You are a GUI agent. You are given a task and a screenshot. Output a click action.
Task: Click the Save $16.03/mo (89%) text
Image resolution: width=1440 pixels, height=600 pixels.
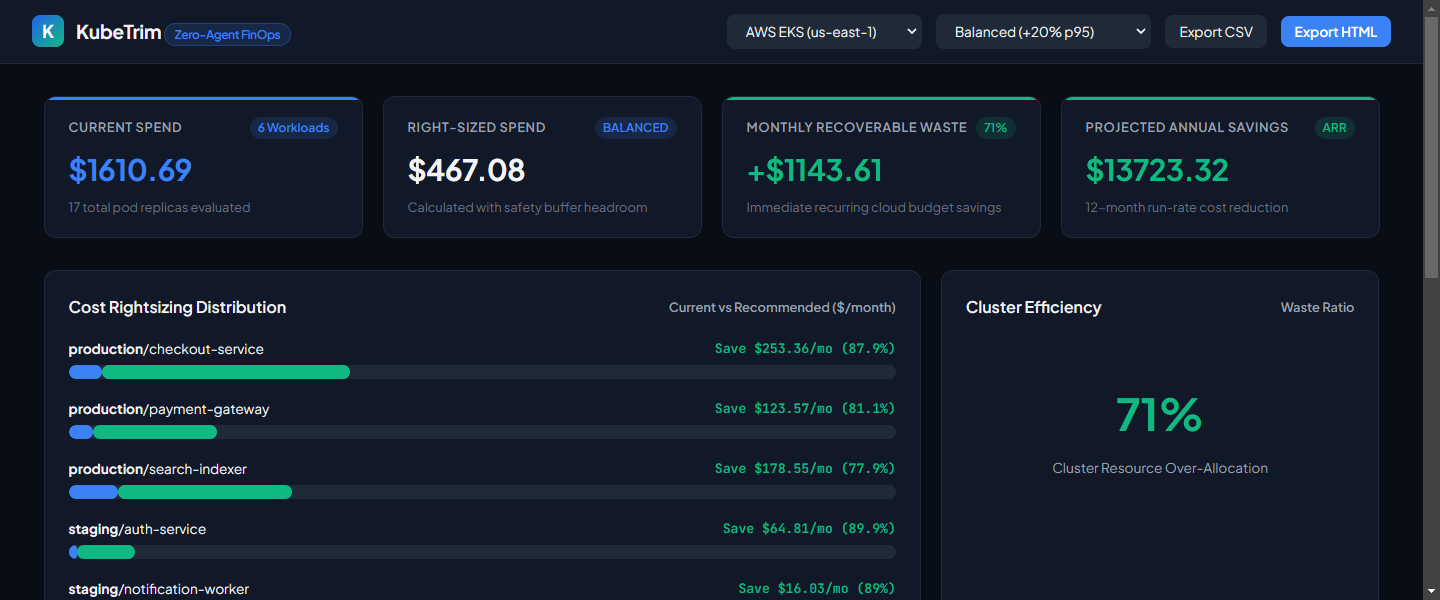tap(817, 589)
